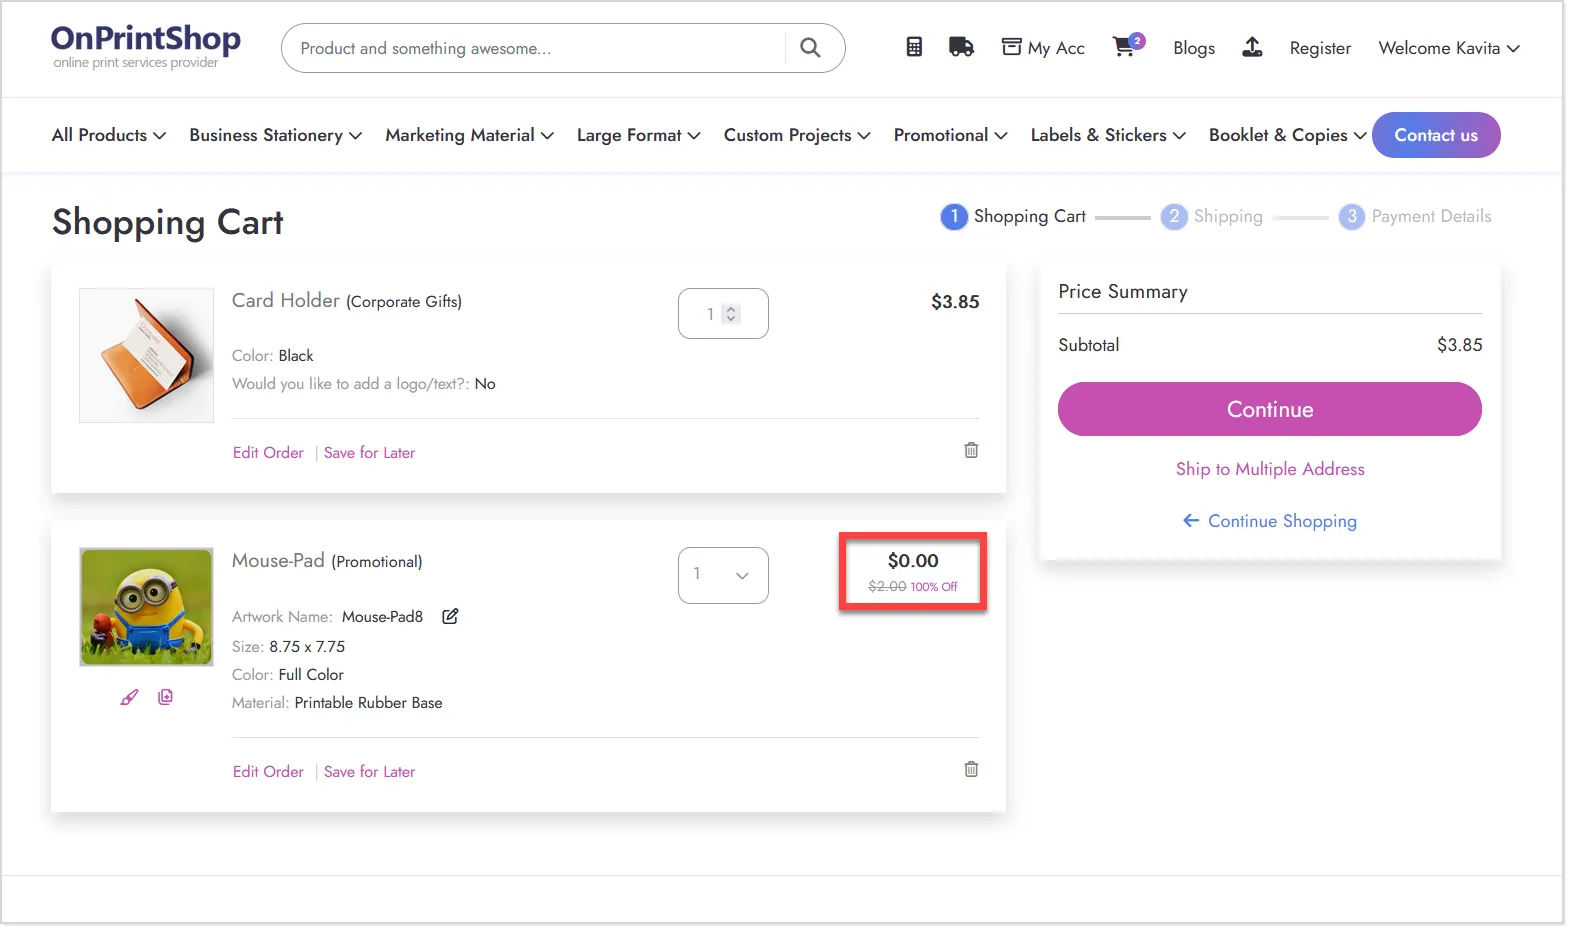Click the Continue button
This screenshot has height=929, width=1569.
click(x=1270, y=409)
